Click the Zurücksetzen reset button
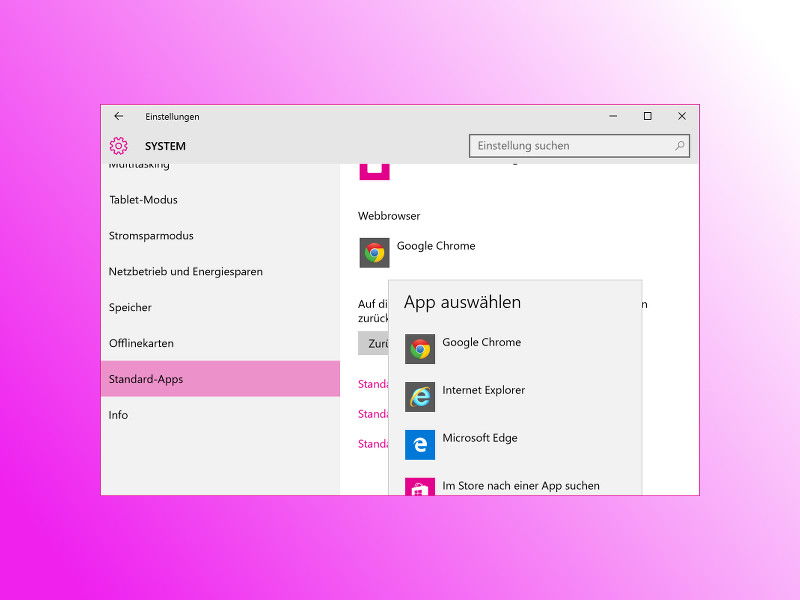The image size is (800, 600). pos(373,343)
